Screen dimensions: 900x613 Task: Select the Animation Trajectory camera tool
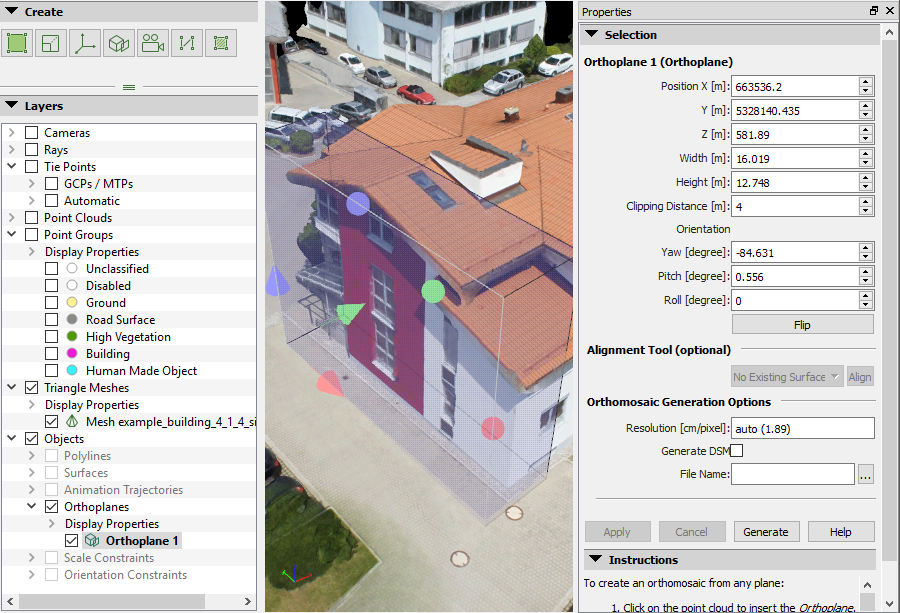point(150,43)
